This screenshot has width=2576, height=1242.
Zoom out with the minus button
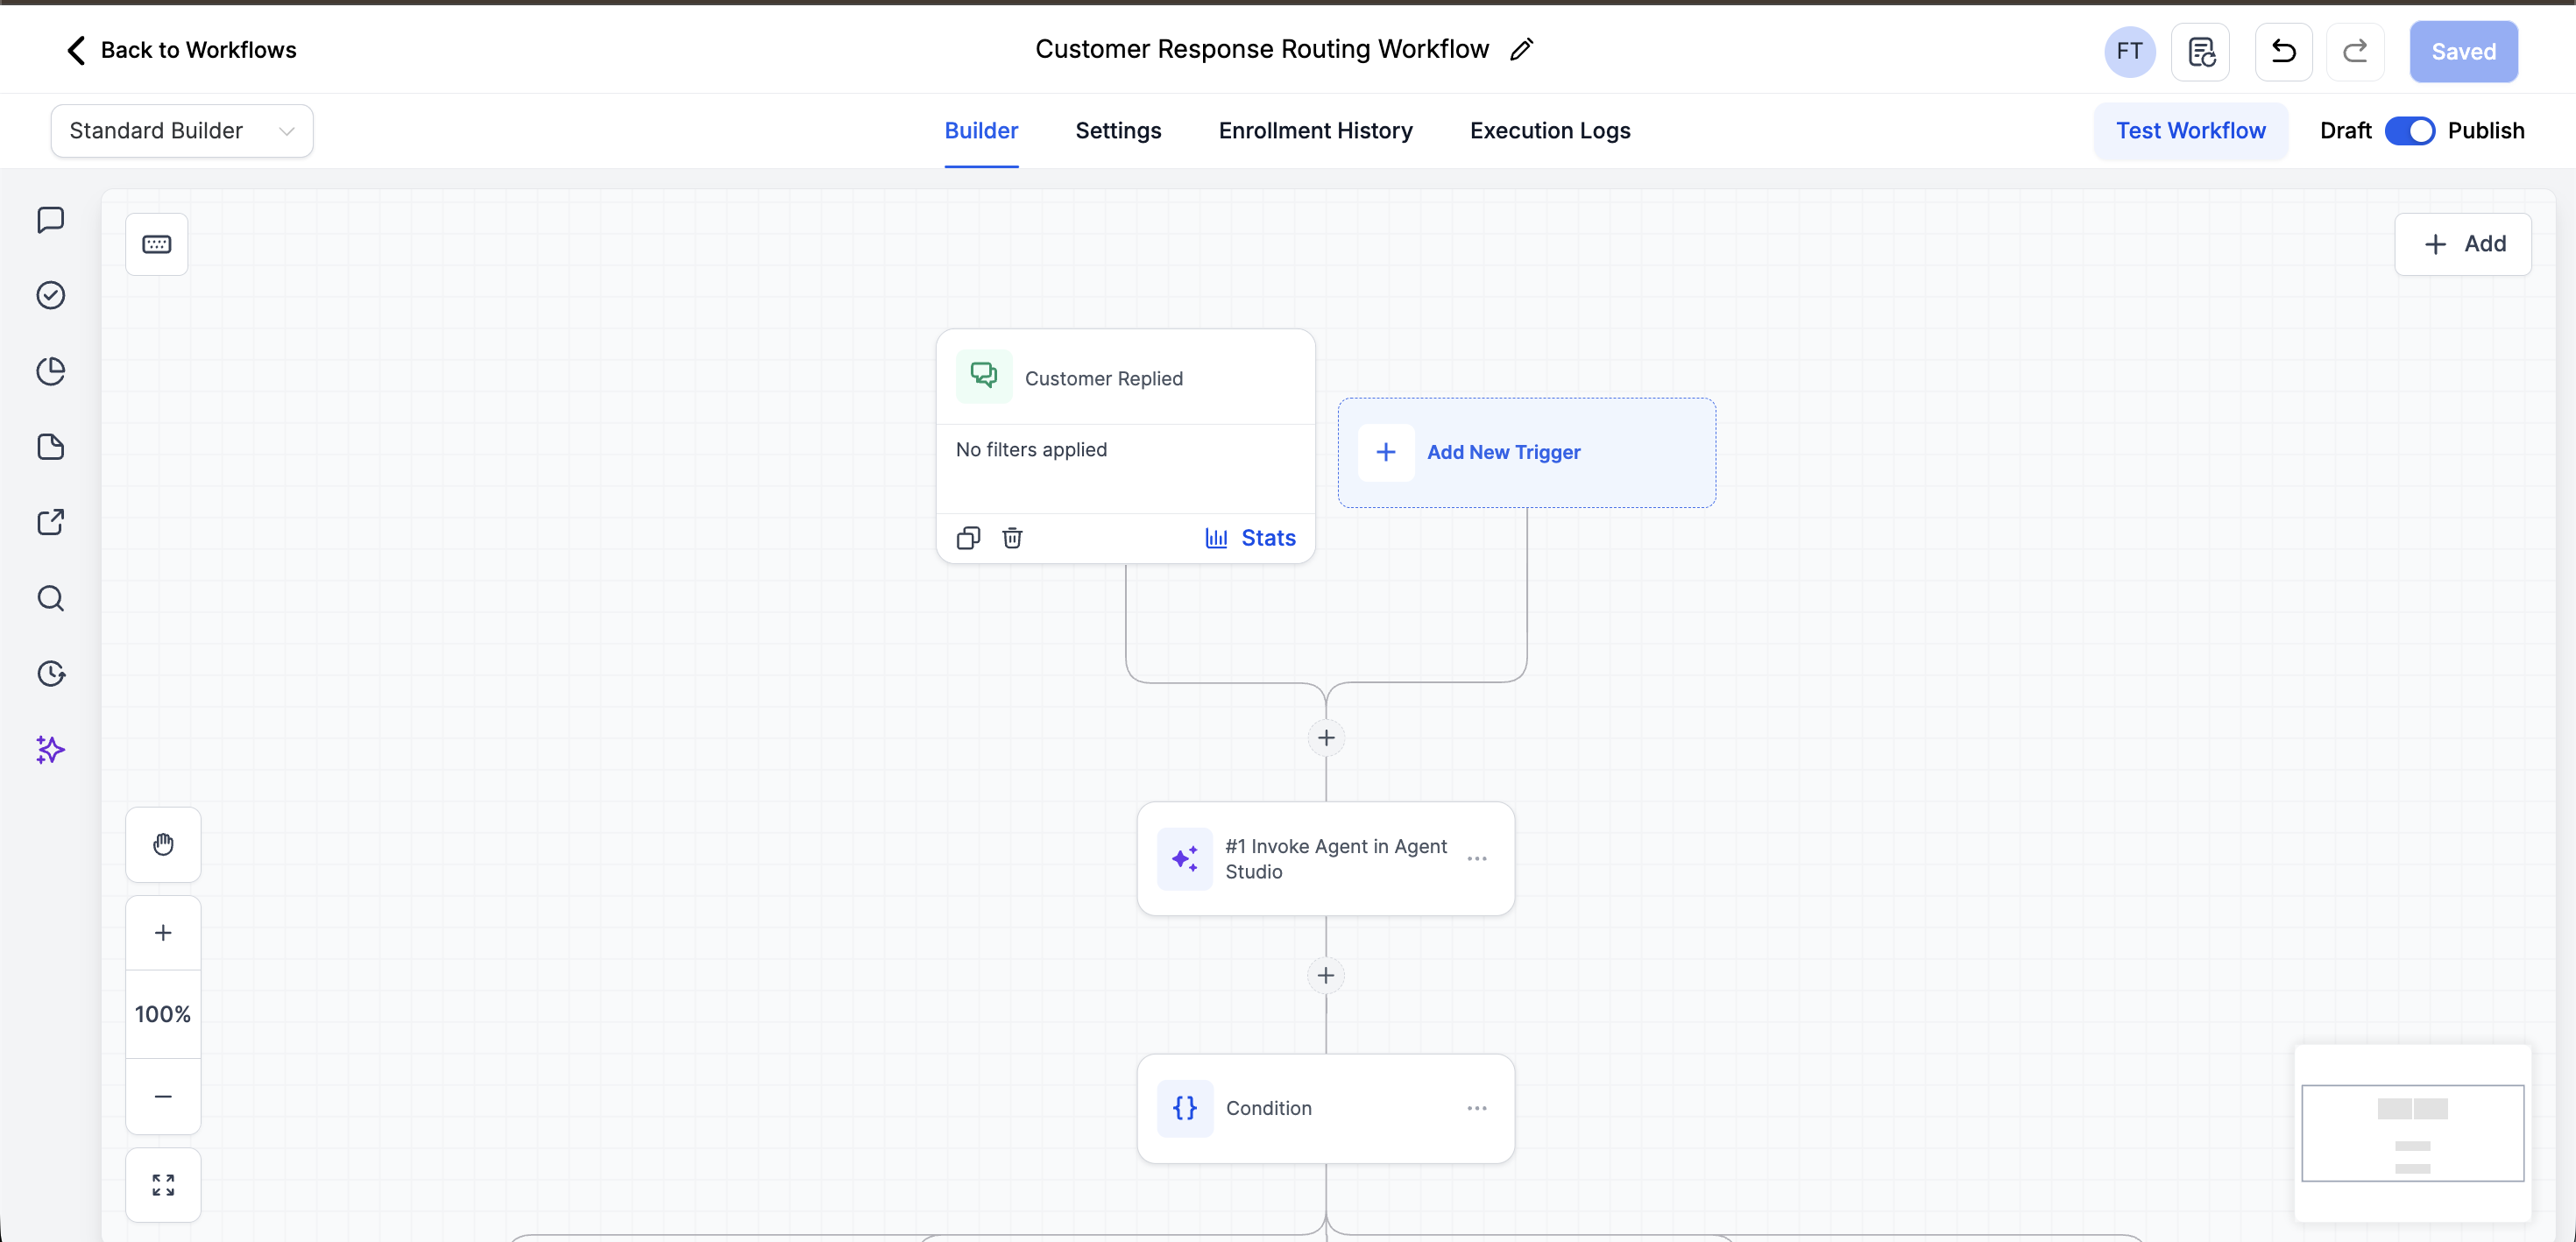coord(163,1096)
